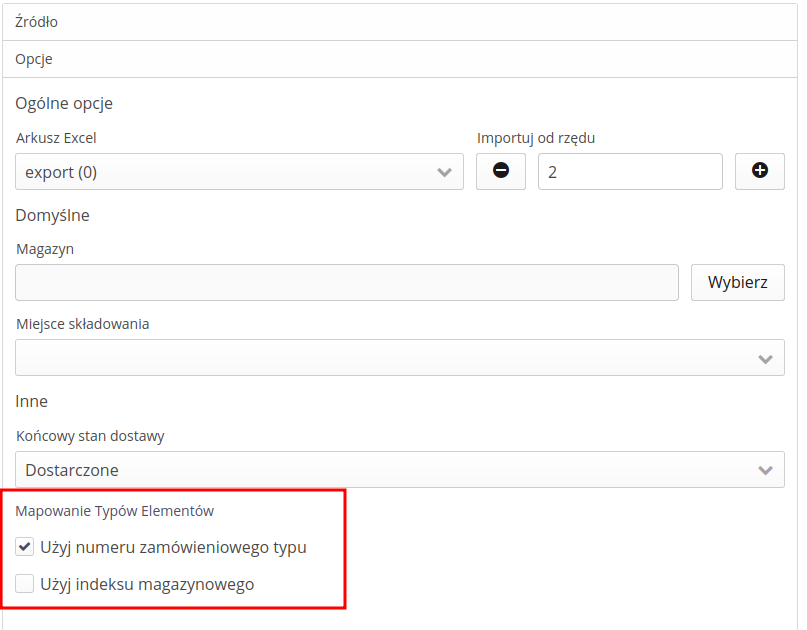The image size is (807, 630).
Task: Click the Użyj indeksu magazynowego label text
Action: (x=147, y=584)
